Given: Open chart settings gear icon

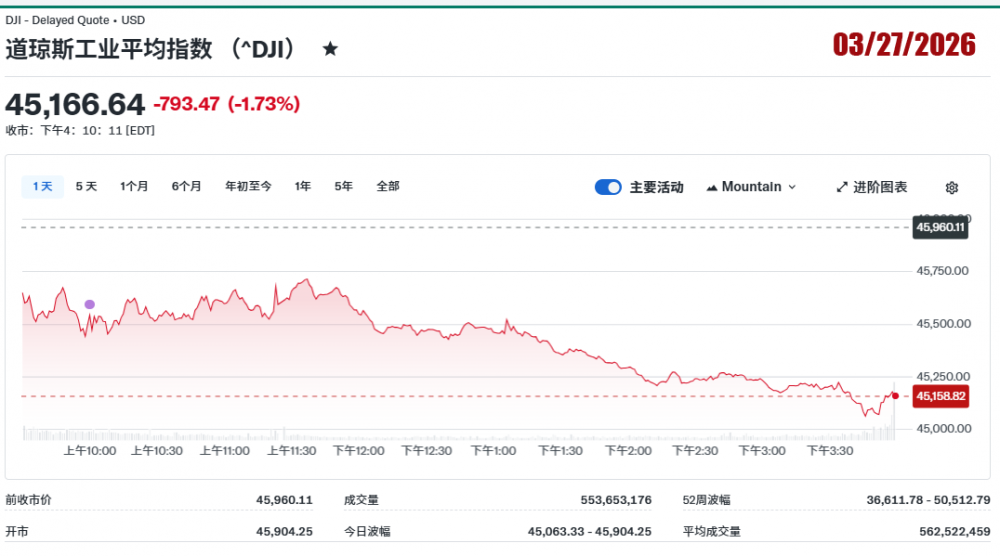Looking at the screenshot, I should 951,188.
